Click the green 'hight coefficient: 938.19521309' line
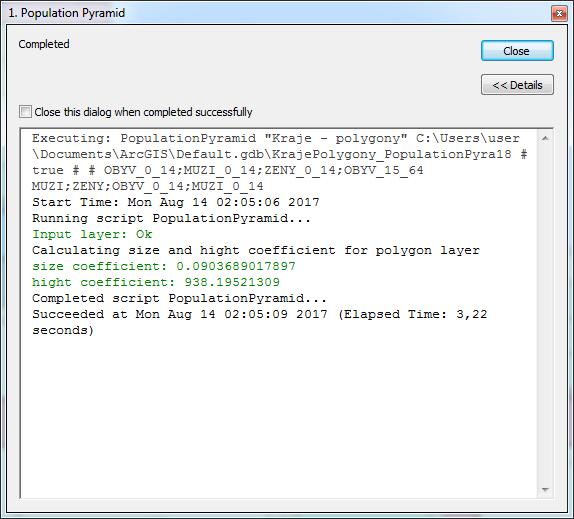The image size is (574, 519). [x=156, y=282]
